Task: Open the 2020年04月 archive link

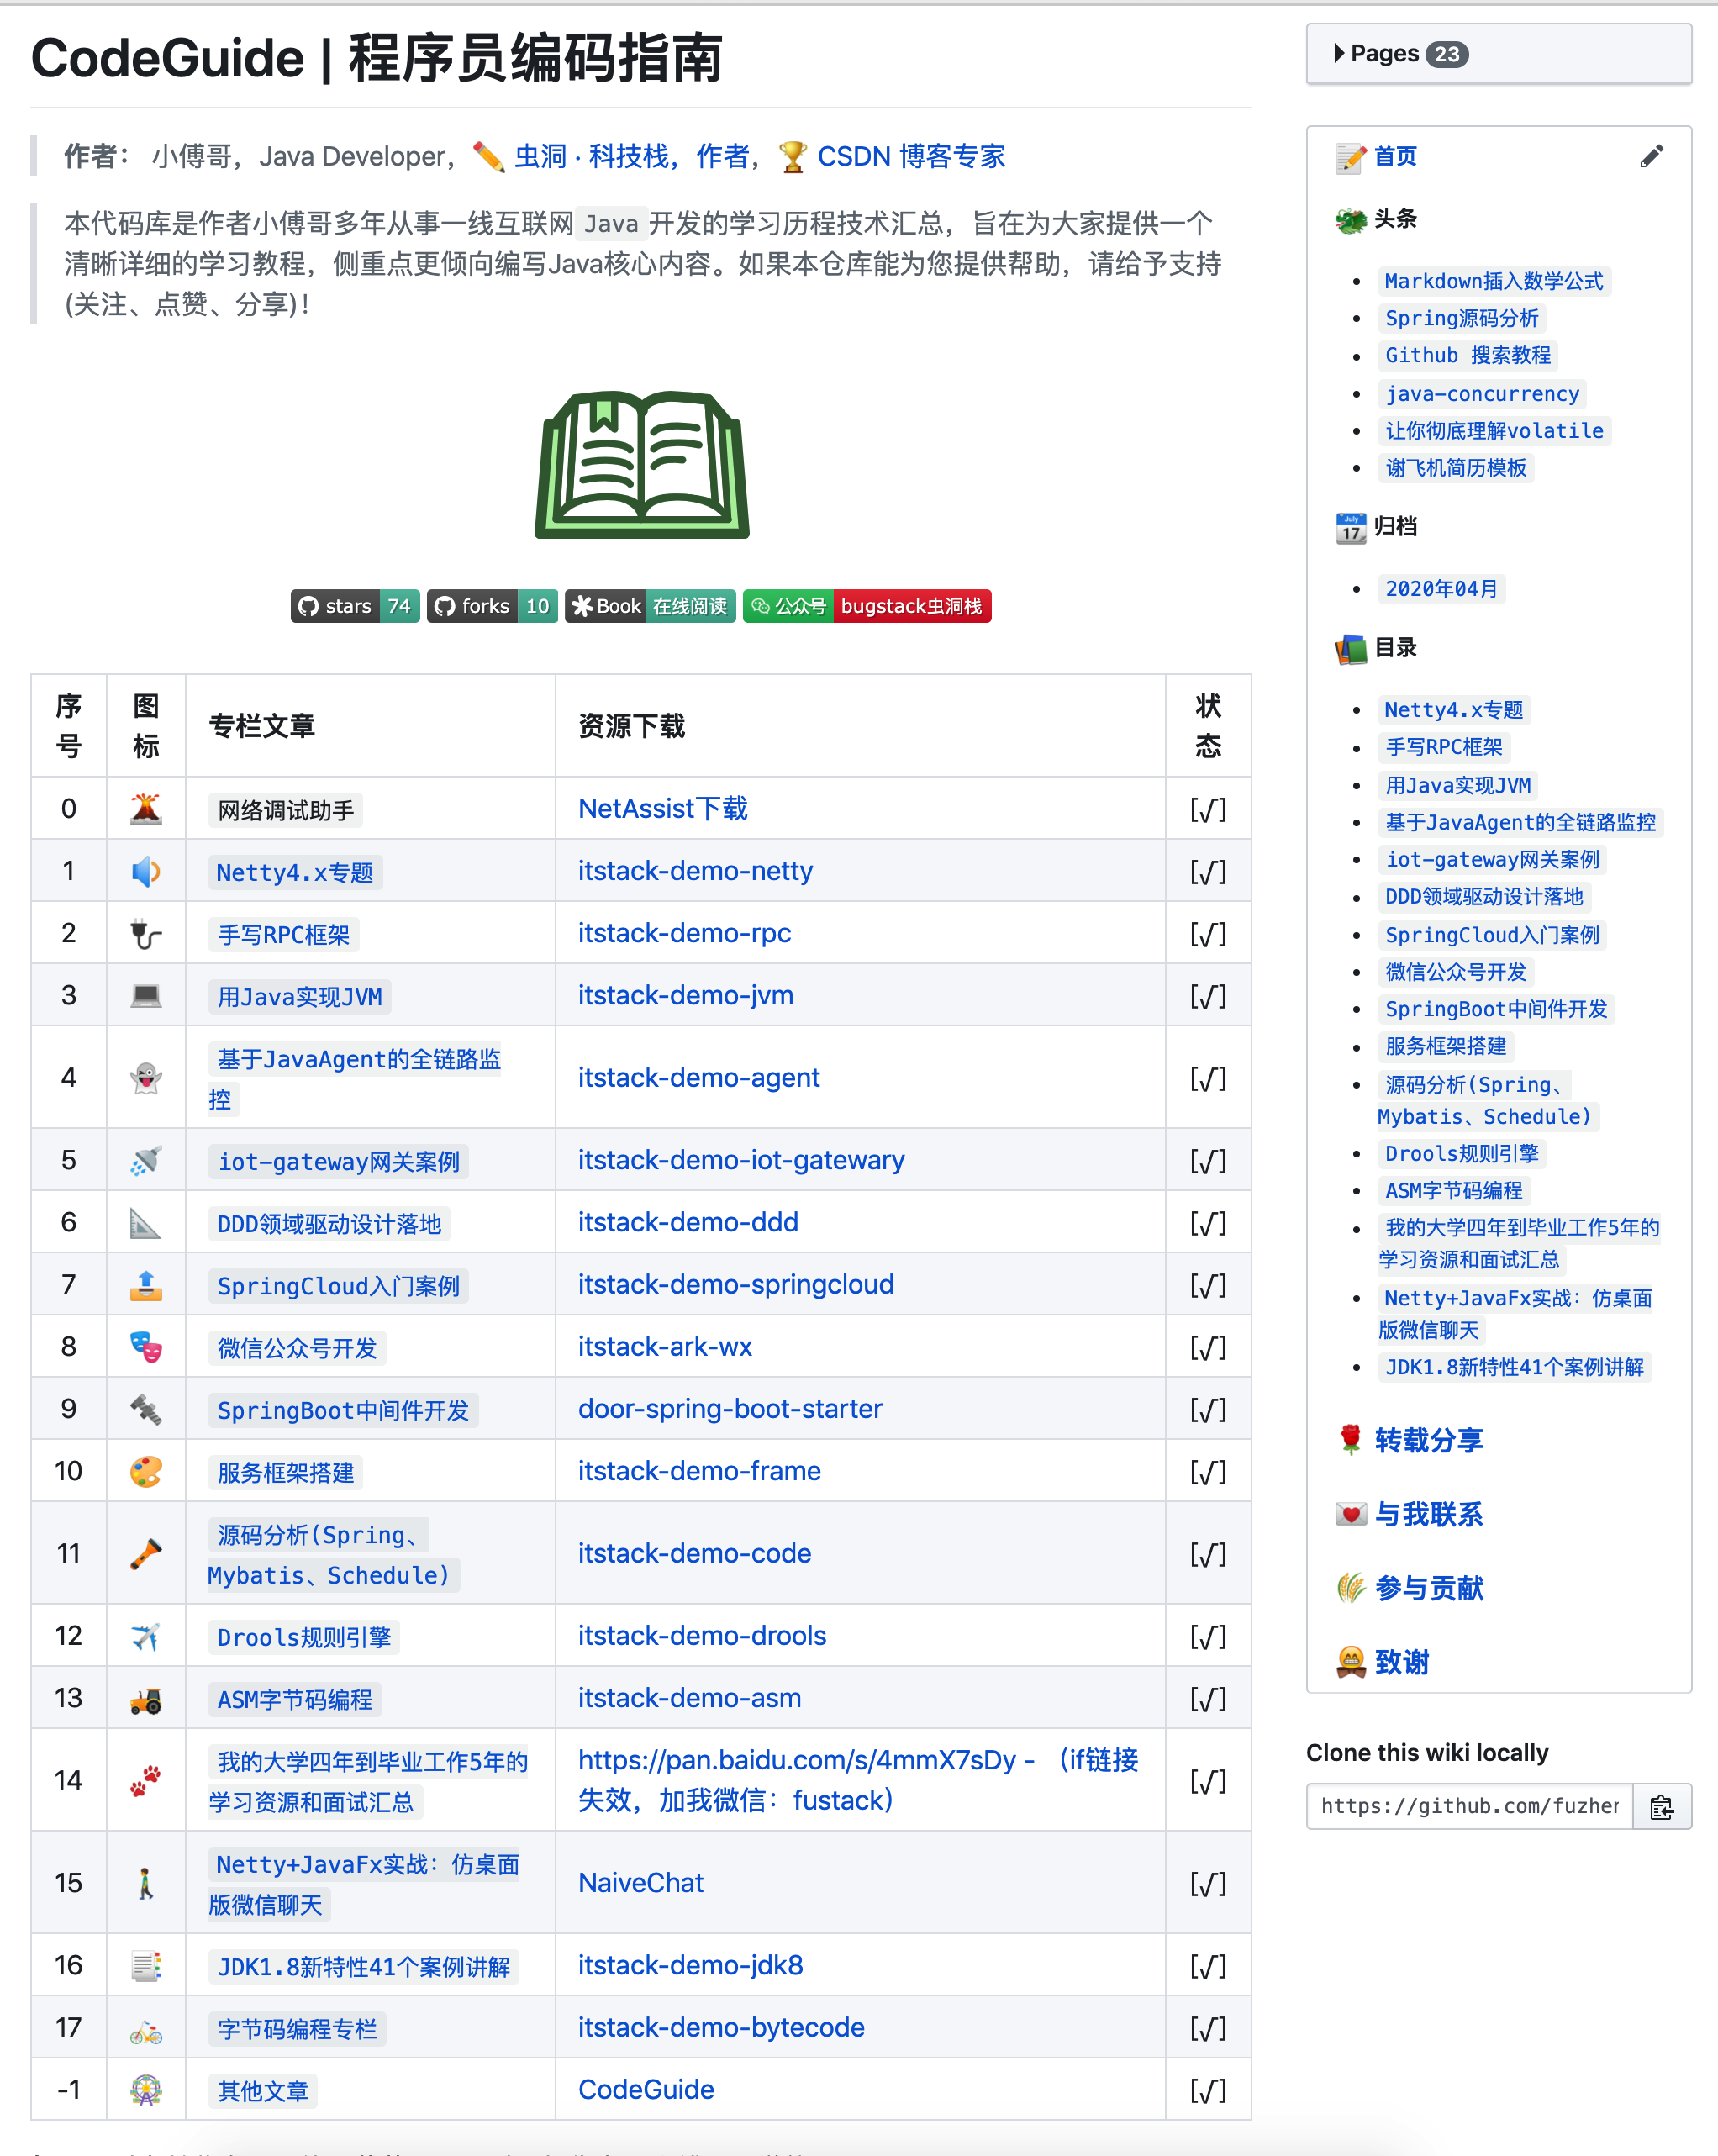Action: (x=1442, y=589)
